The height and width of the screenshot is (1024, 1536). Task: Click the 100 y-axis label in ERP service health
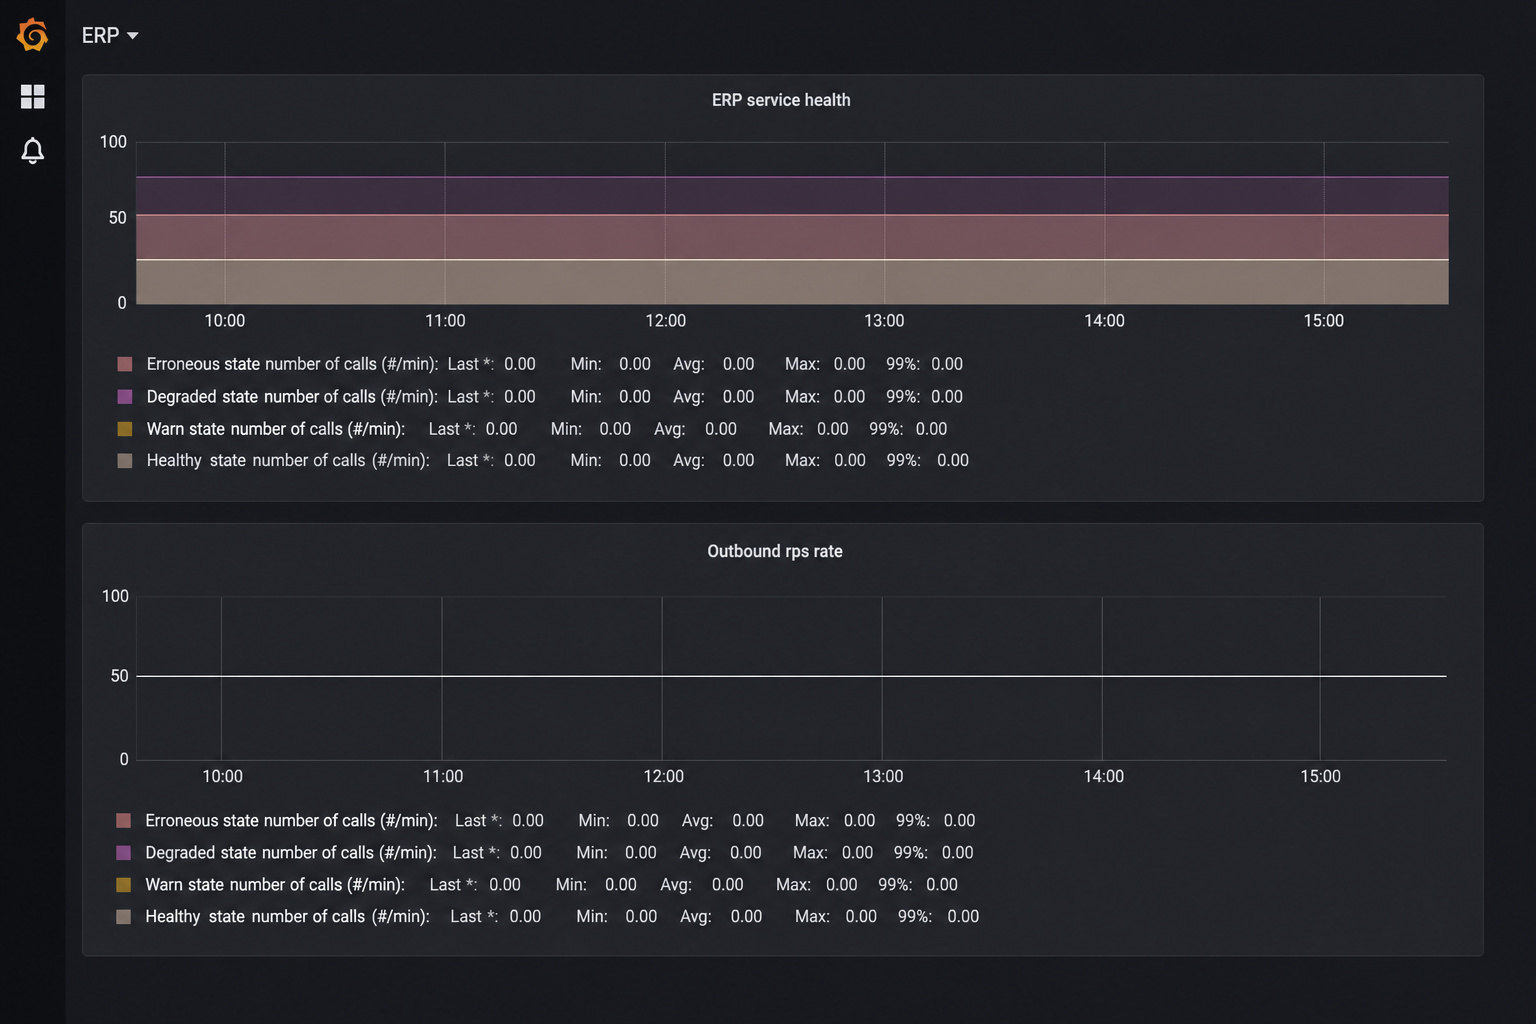point(113,142)
